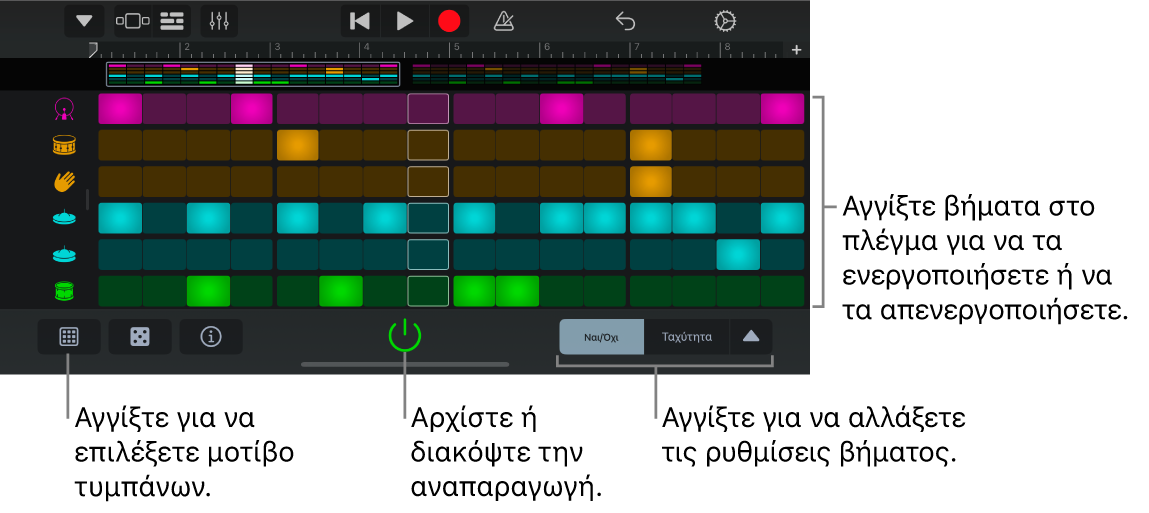This screenshot has height=513, width=1149.
Task: Select the snare drum row icon
Action: [x=65, y=146]
